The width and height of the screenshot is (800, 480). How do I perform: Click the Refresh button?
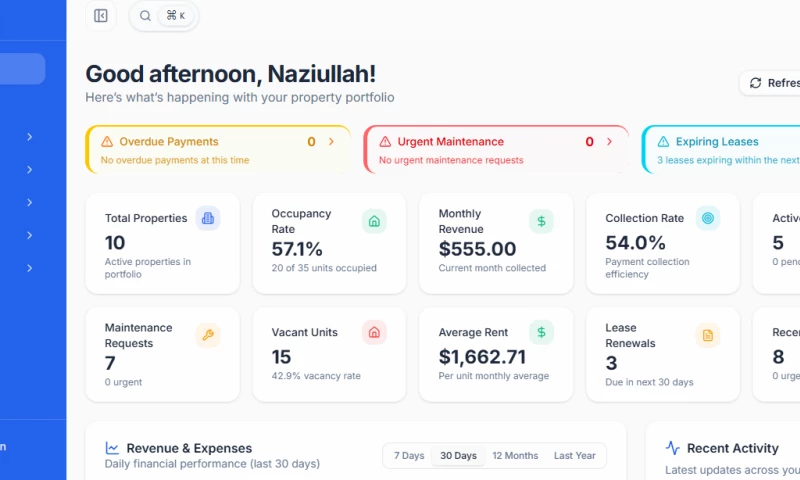(770, 83)
